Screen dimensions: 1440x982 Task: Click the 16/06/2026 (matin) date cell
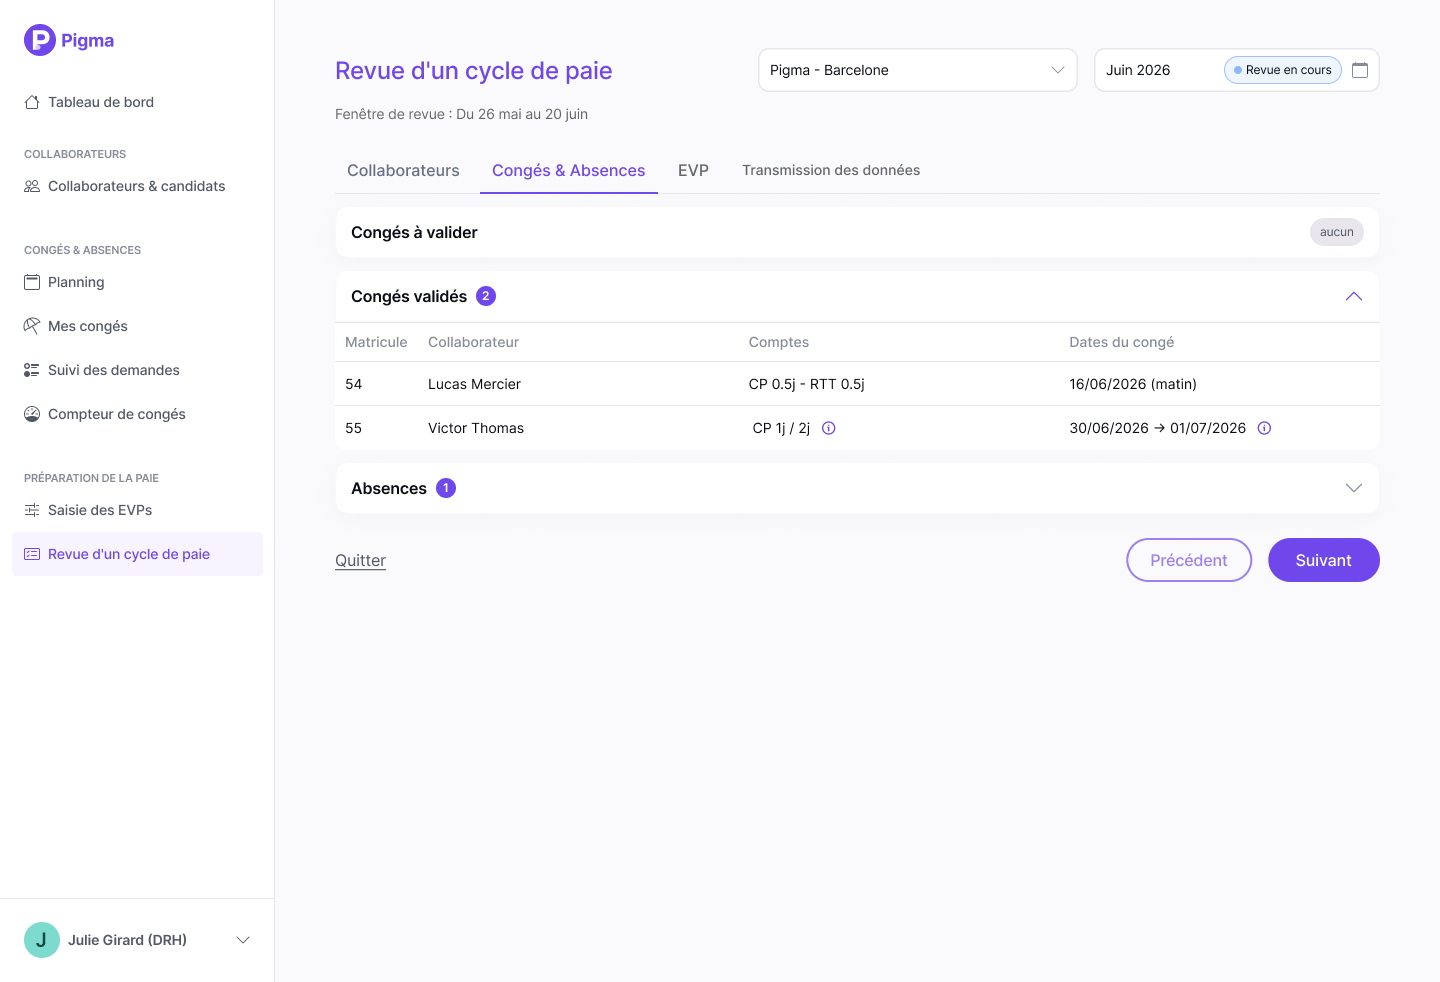[x=1133, y=384]
